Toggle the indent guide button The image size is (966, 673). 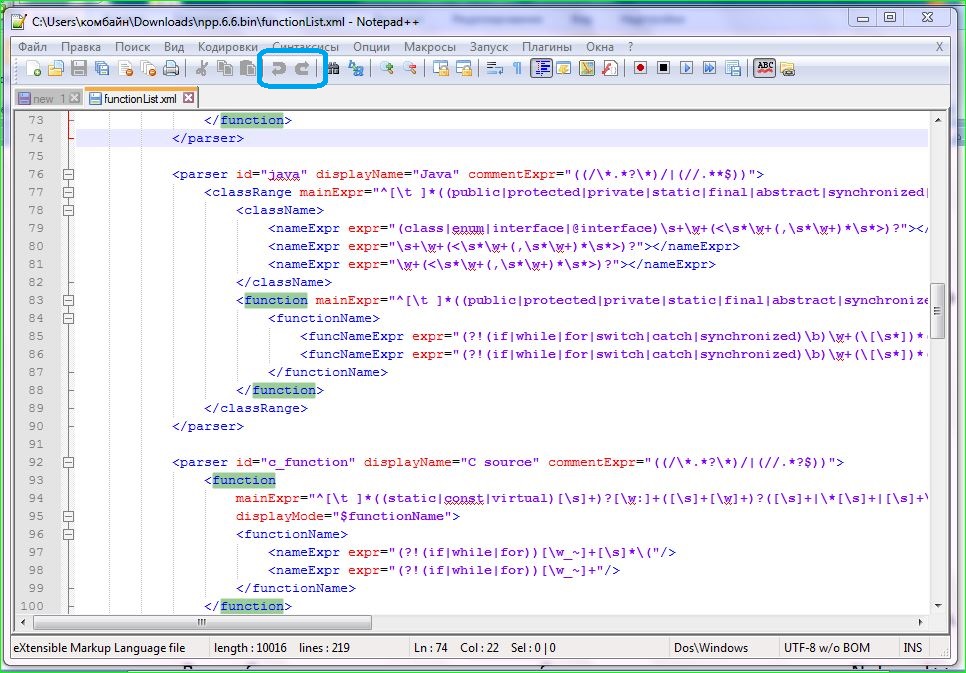tap(541, 68)
